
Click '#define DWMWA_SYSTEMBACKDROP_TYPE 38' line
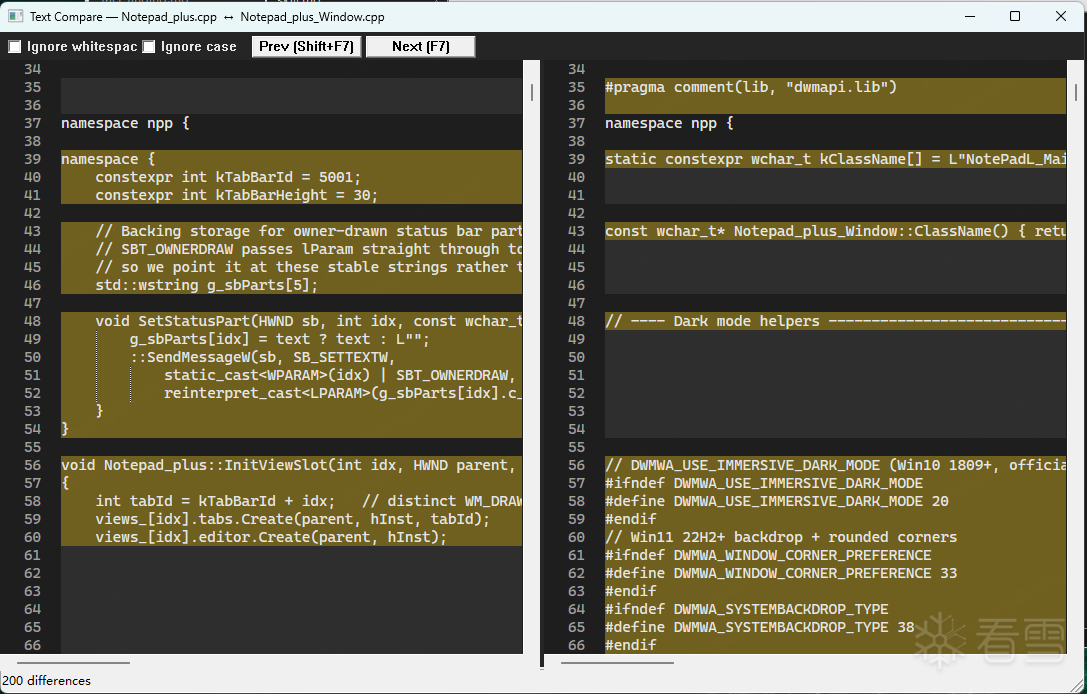pos(759,628)
